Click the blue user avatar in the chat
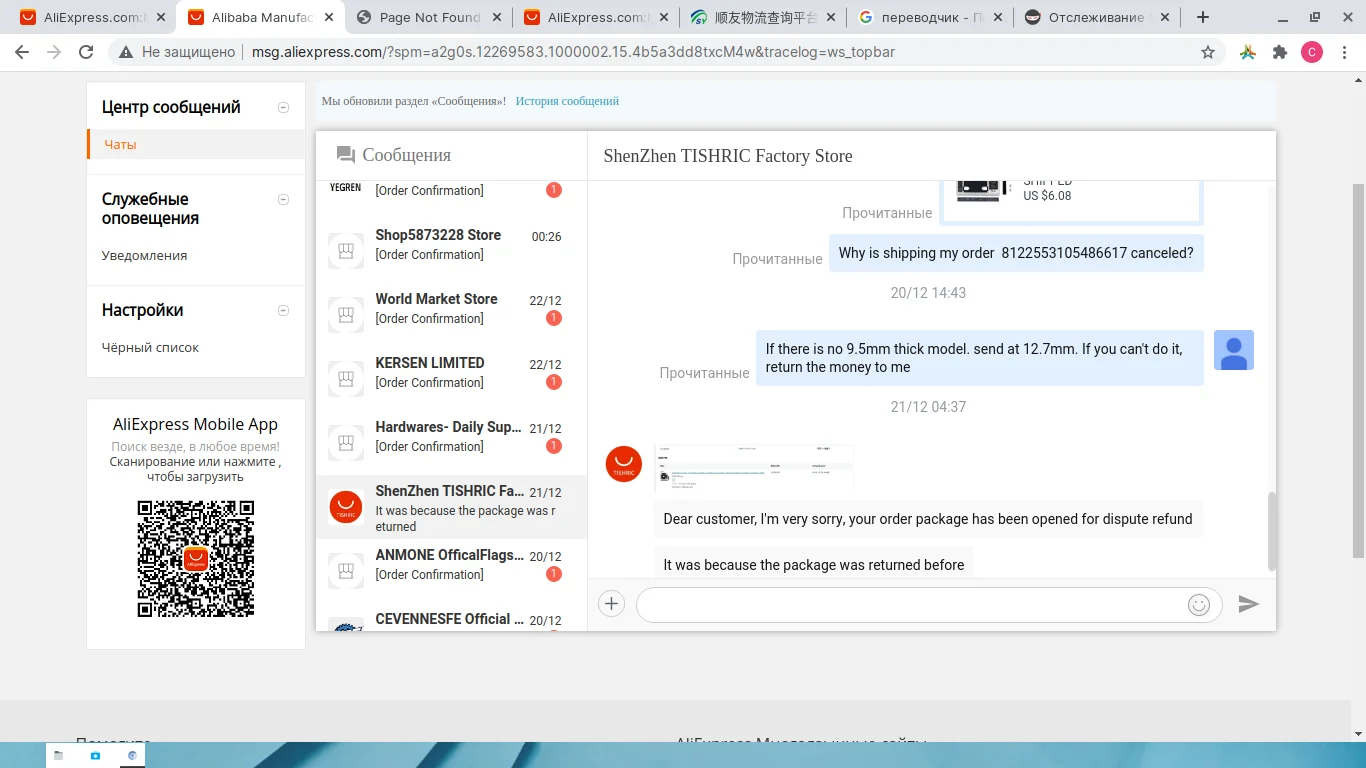 point(1234,351)
